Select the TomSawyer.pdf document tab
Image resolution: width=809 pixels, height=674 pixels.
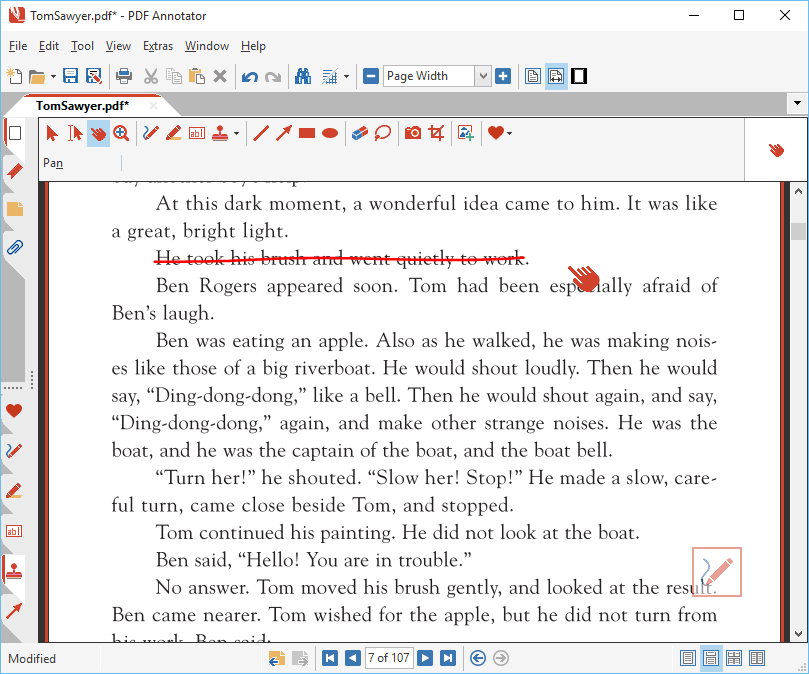[x=83, y=106]
